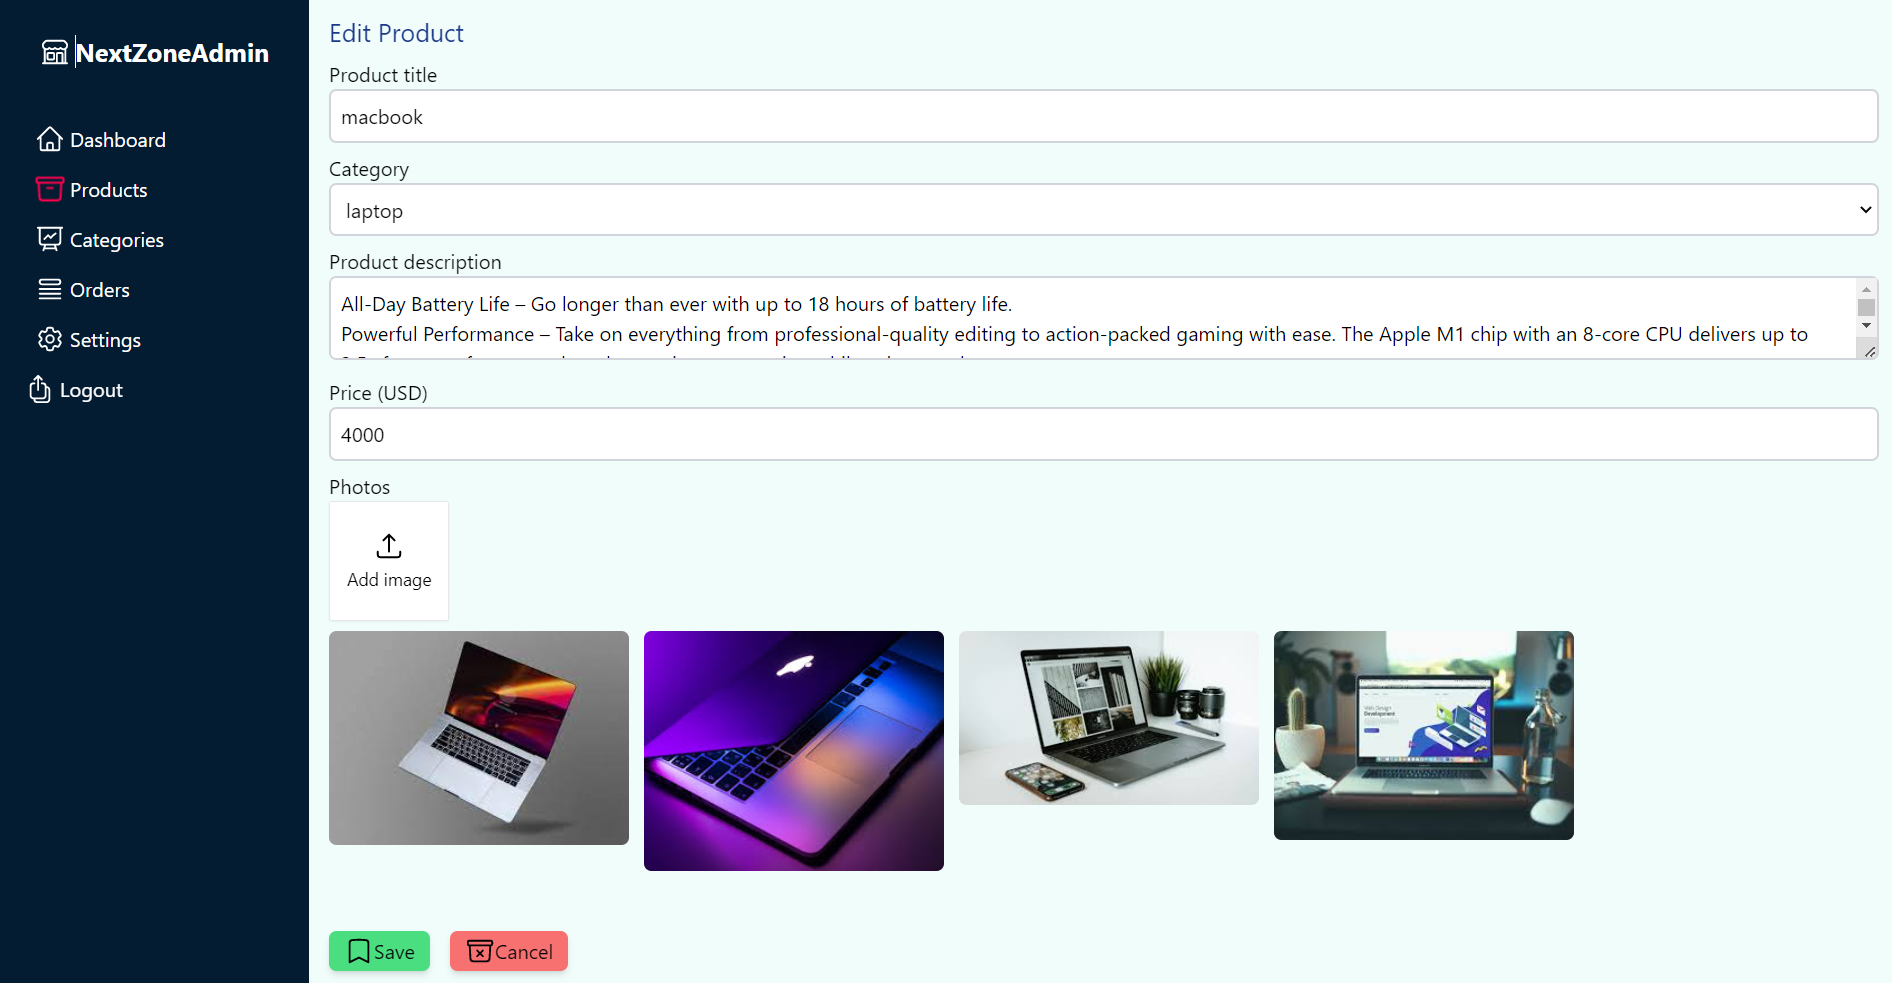Click the description scrollbar down arrow

coord(1868,325)
